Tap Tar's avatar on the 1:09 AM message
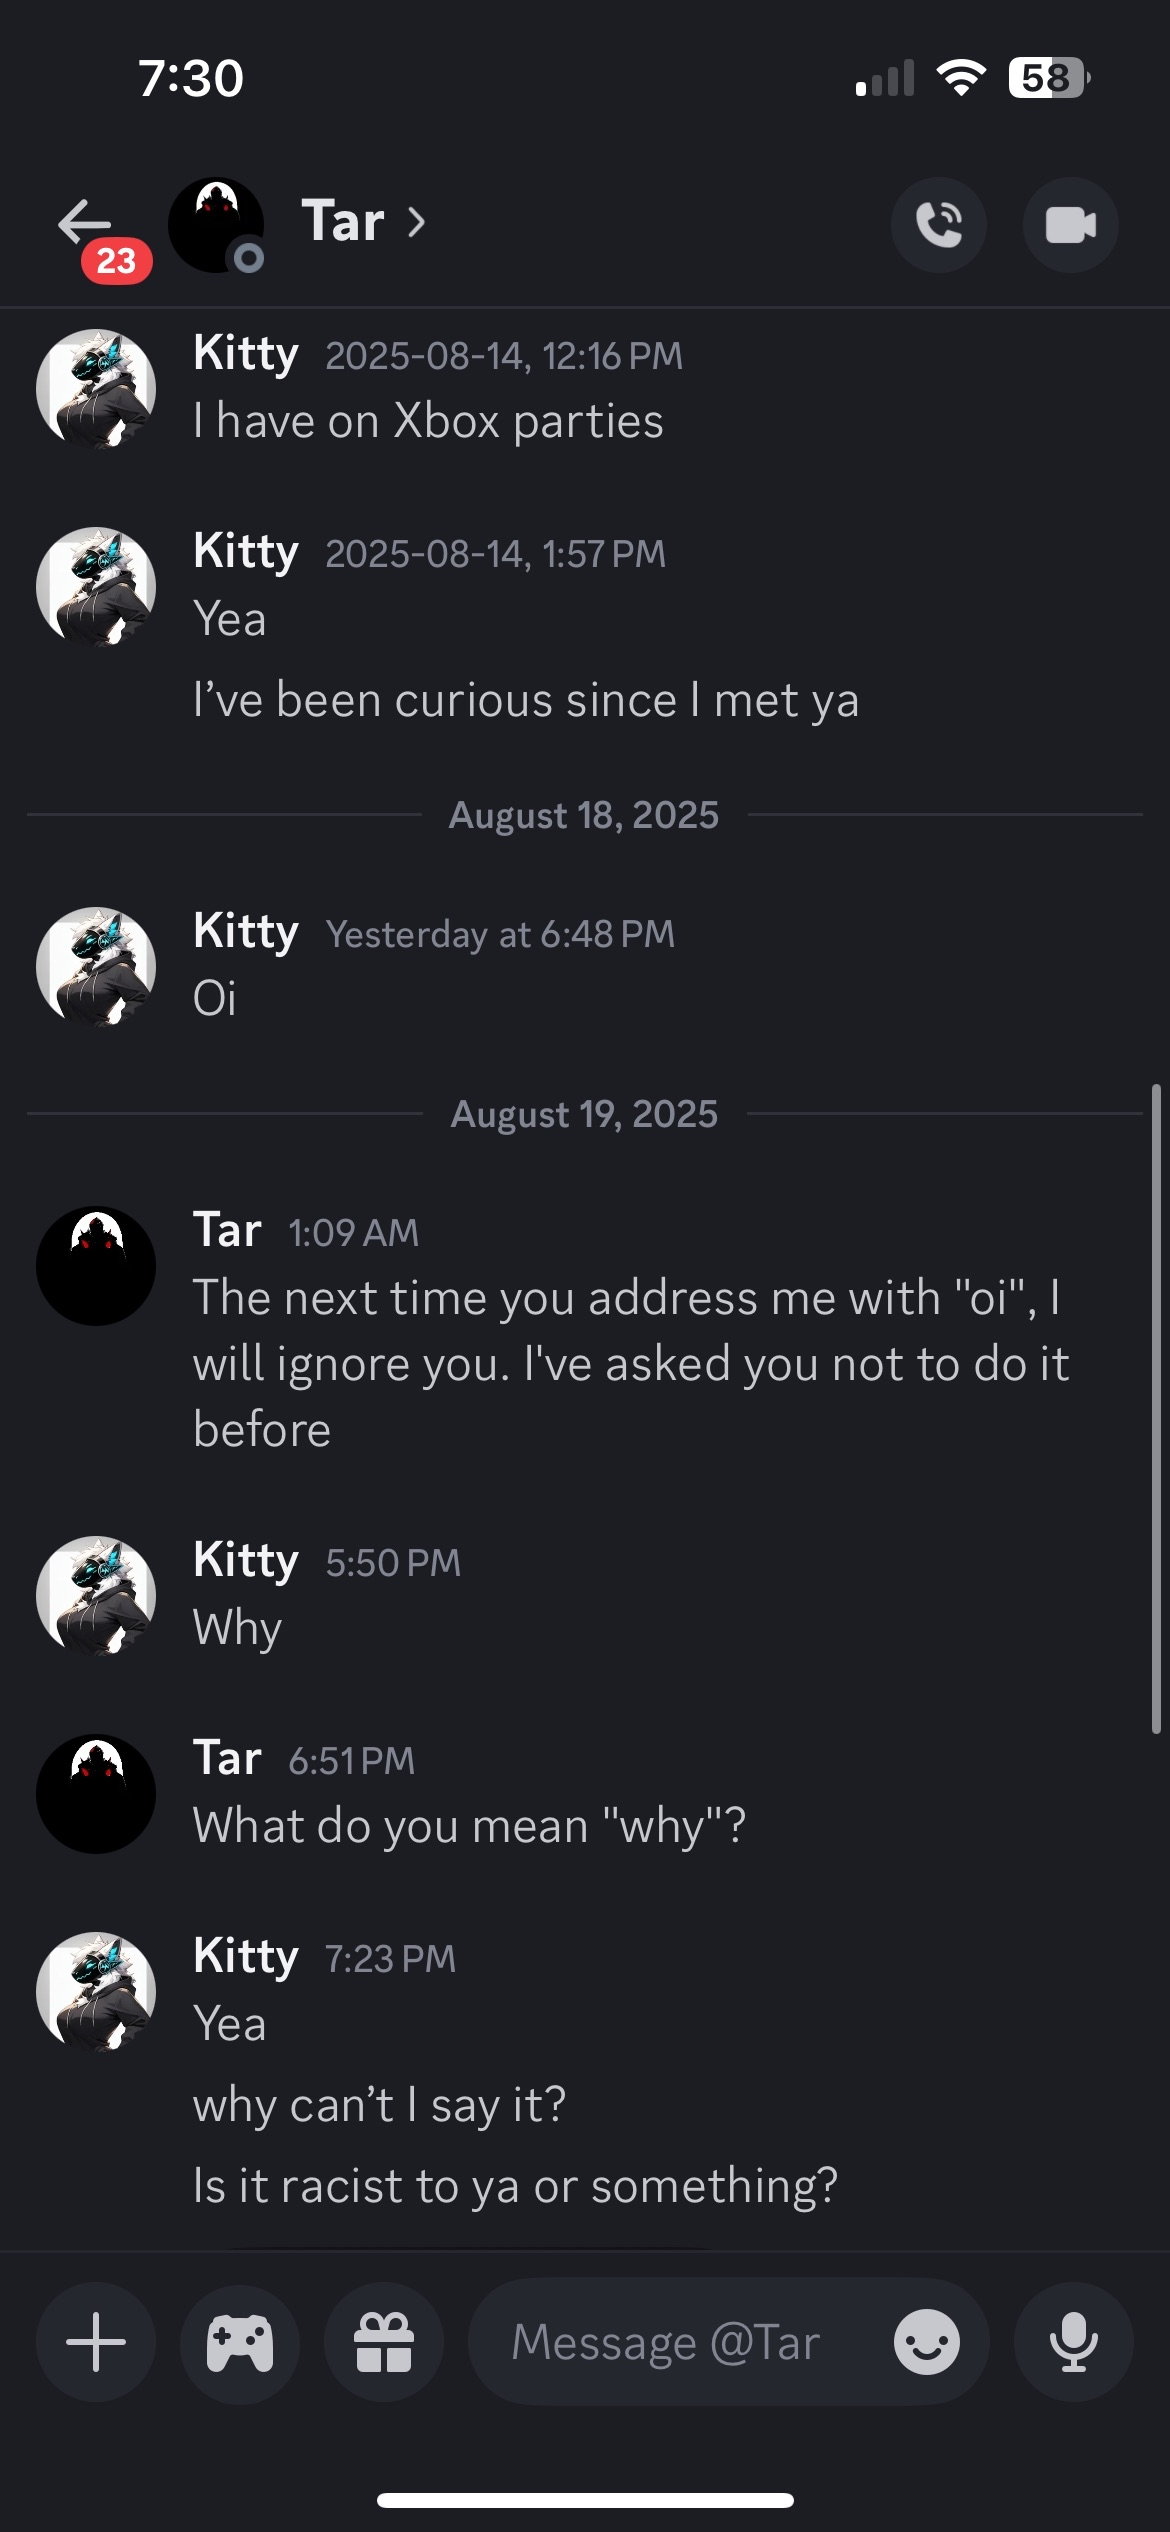This screenshot has width=1170, height=2532. 96,1266
